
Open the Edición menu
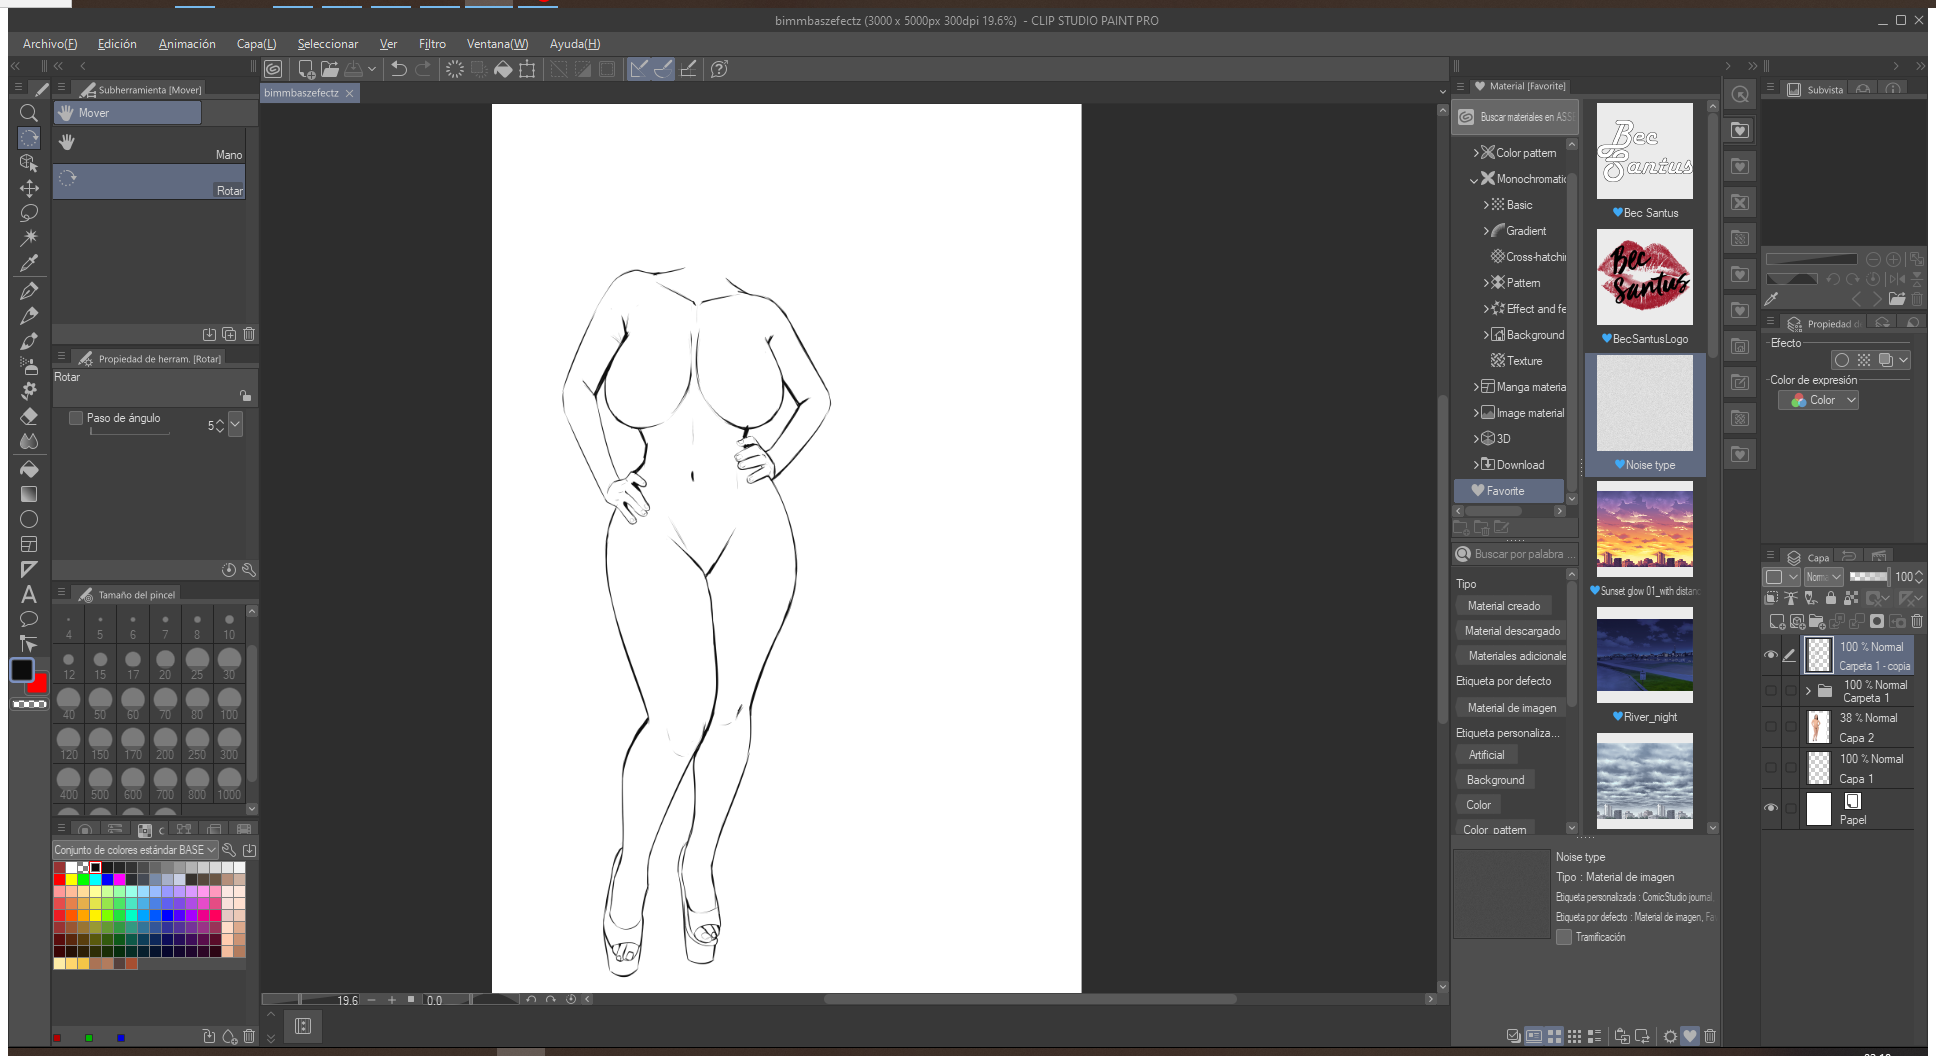click(x=117, y=44)
